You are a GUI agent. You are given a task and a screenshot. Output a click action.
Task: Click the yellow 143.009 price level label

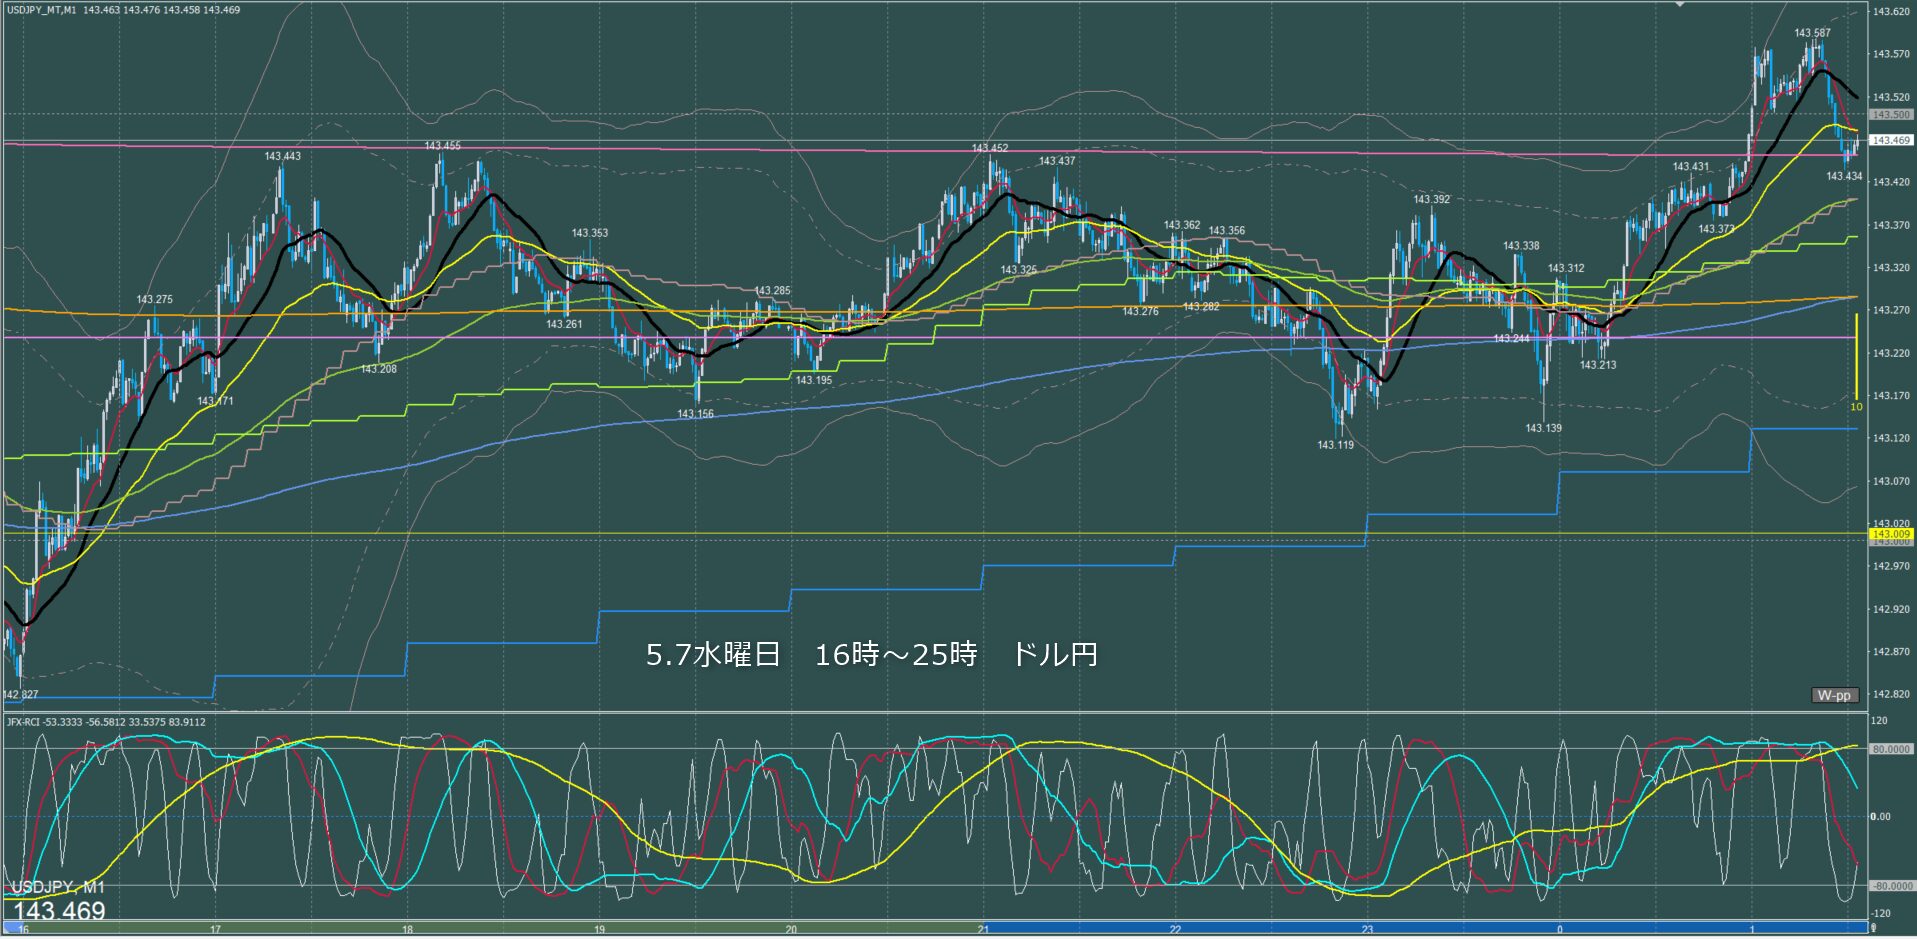(x=1891, y=534)
